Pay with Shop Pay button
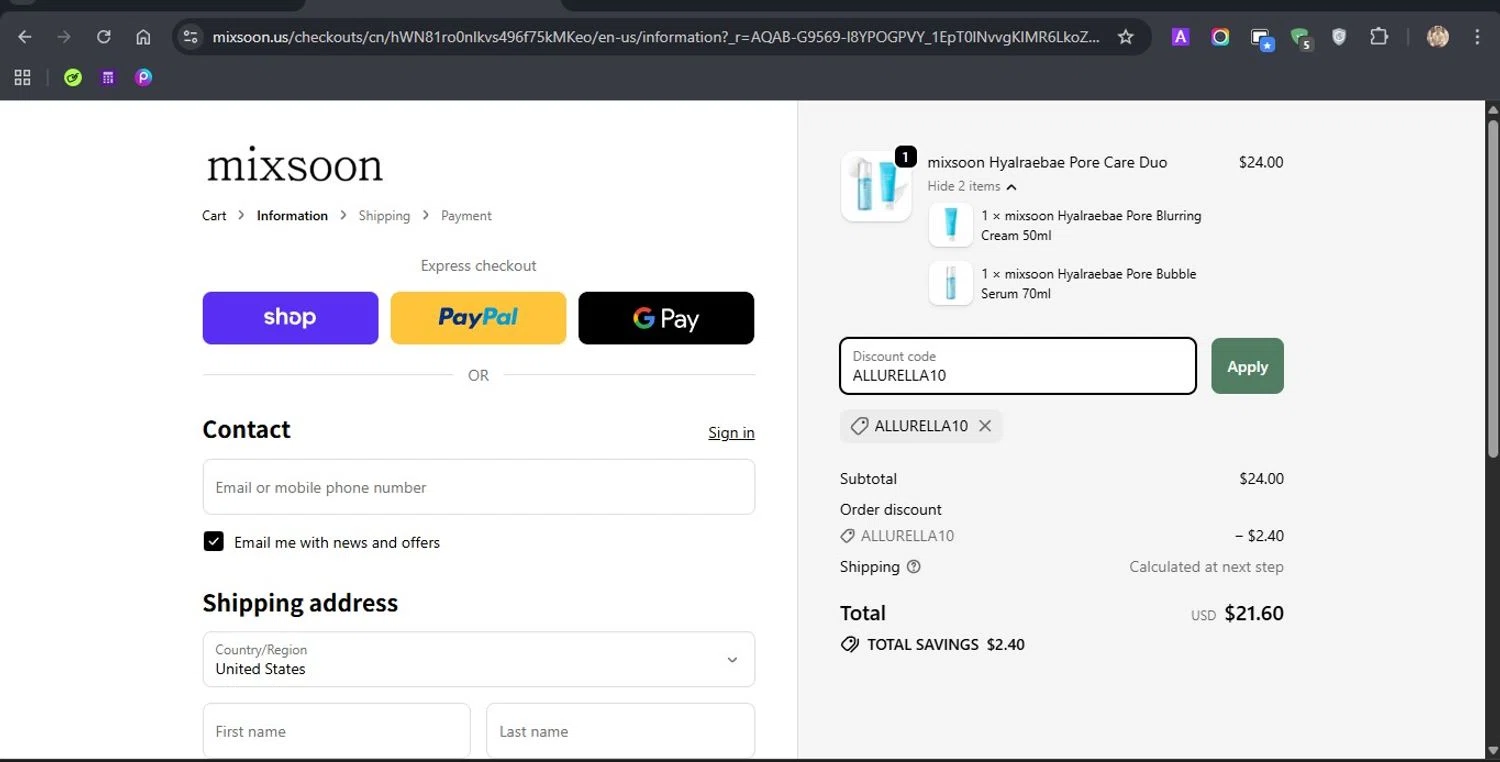This screenshot has width=1500, height=762. tap(290, 318)
